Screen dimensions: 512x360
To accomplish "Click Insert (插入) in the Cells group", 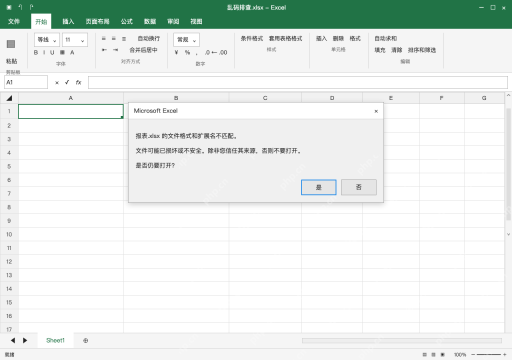I will (x=321, y=39).
